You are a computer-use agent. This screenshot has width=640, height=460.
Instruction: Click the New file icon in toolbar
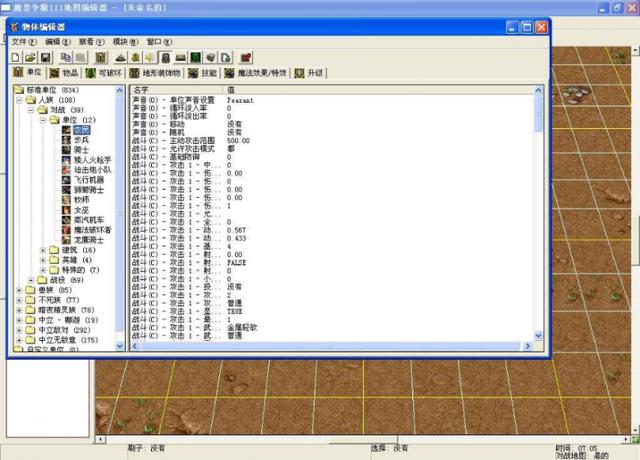(x=16, y=57)
